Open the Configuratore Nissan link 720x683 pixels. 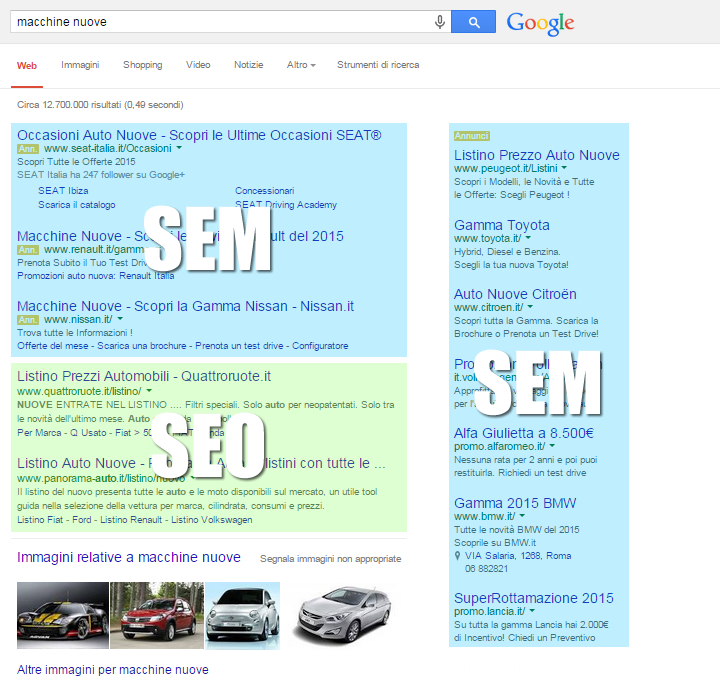pos(320,345)
